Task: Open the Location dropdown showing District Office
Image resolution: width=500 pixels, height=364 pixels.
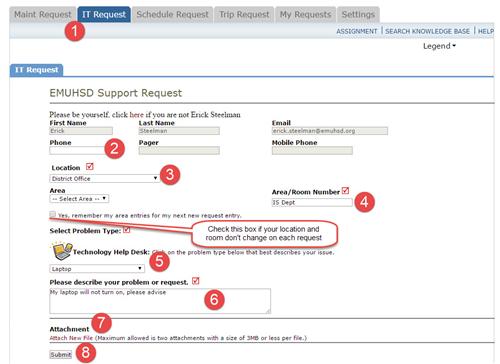Action: [105, 179]
